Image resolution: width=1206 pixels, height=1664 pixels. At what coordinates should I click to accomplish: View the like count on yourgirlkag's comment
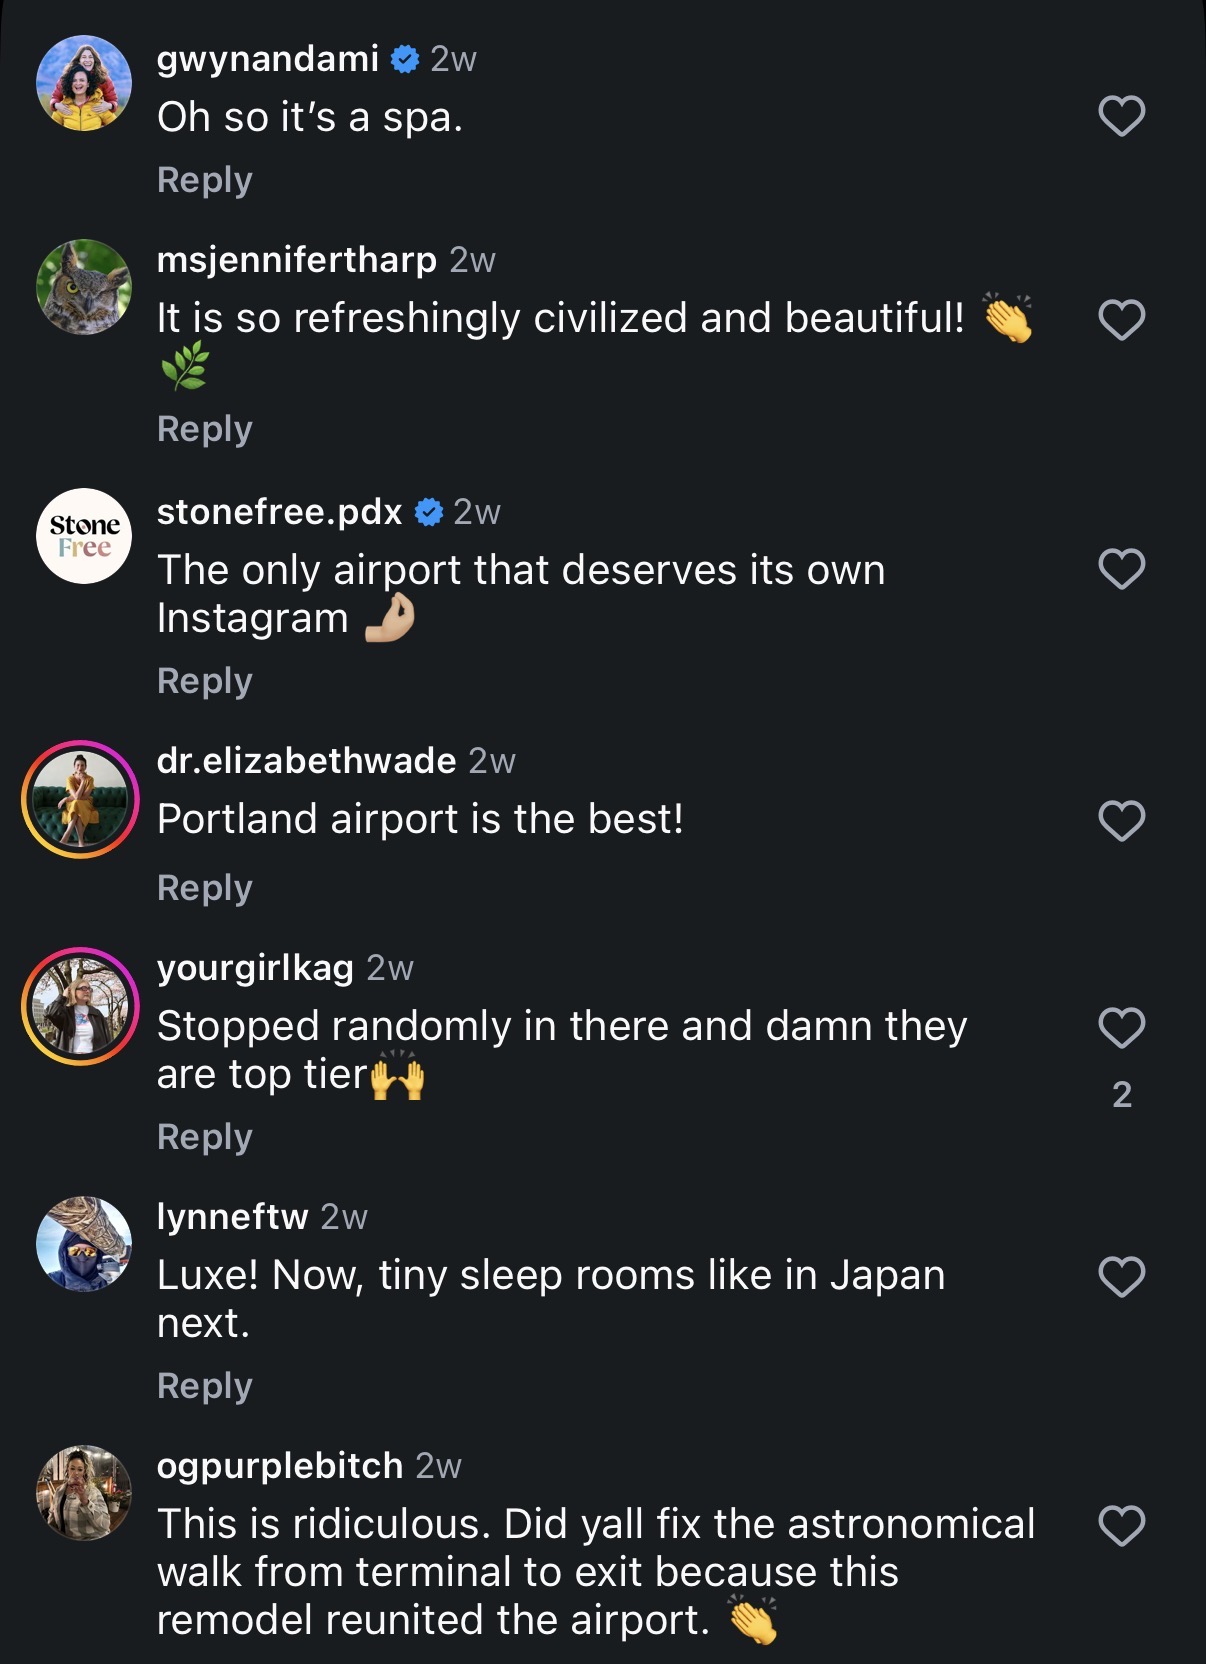(x=1122, y=1095)
